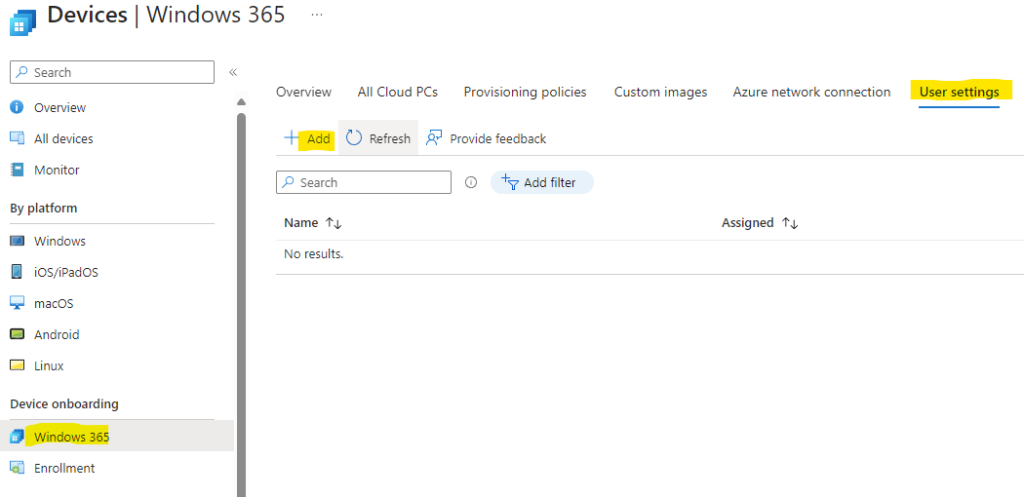The height and width of the screenshot is (497, 1024).
Task: Switch to the All Cloud PCs tab
Action: (x=398, y=92)
